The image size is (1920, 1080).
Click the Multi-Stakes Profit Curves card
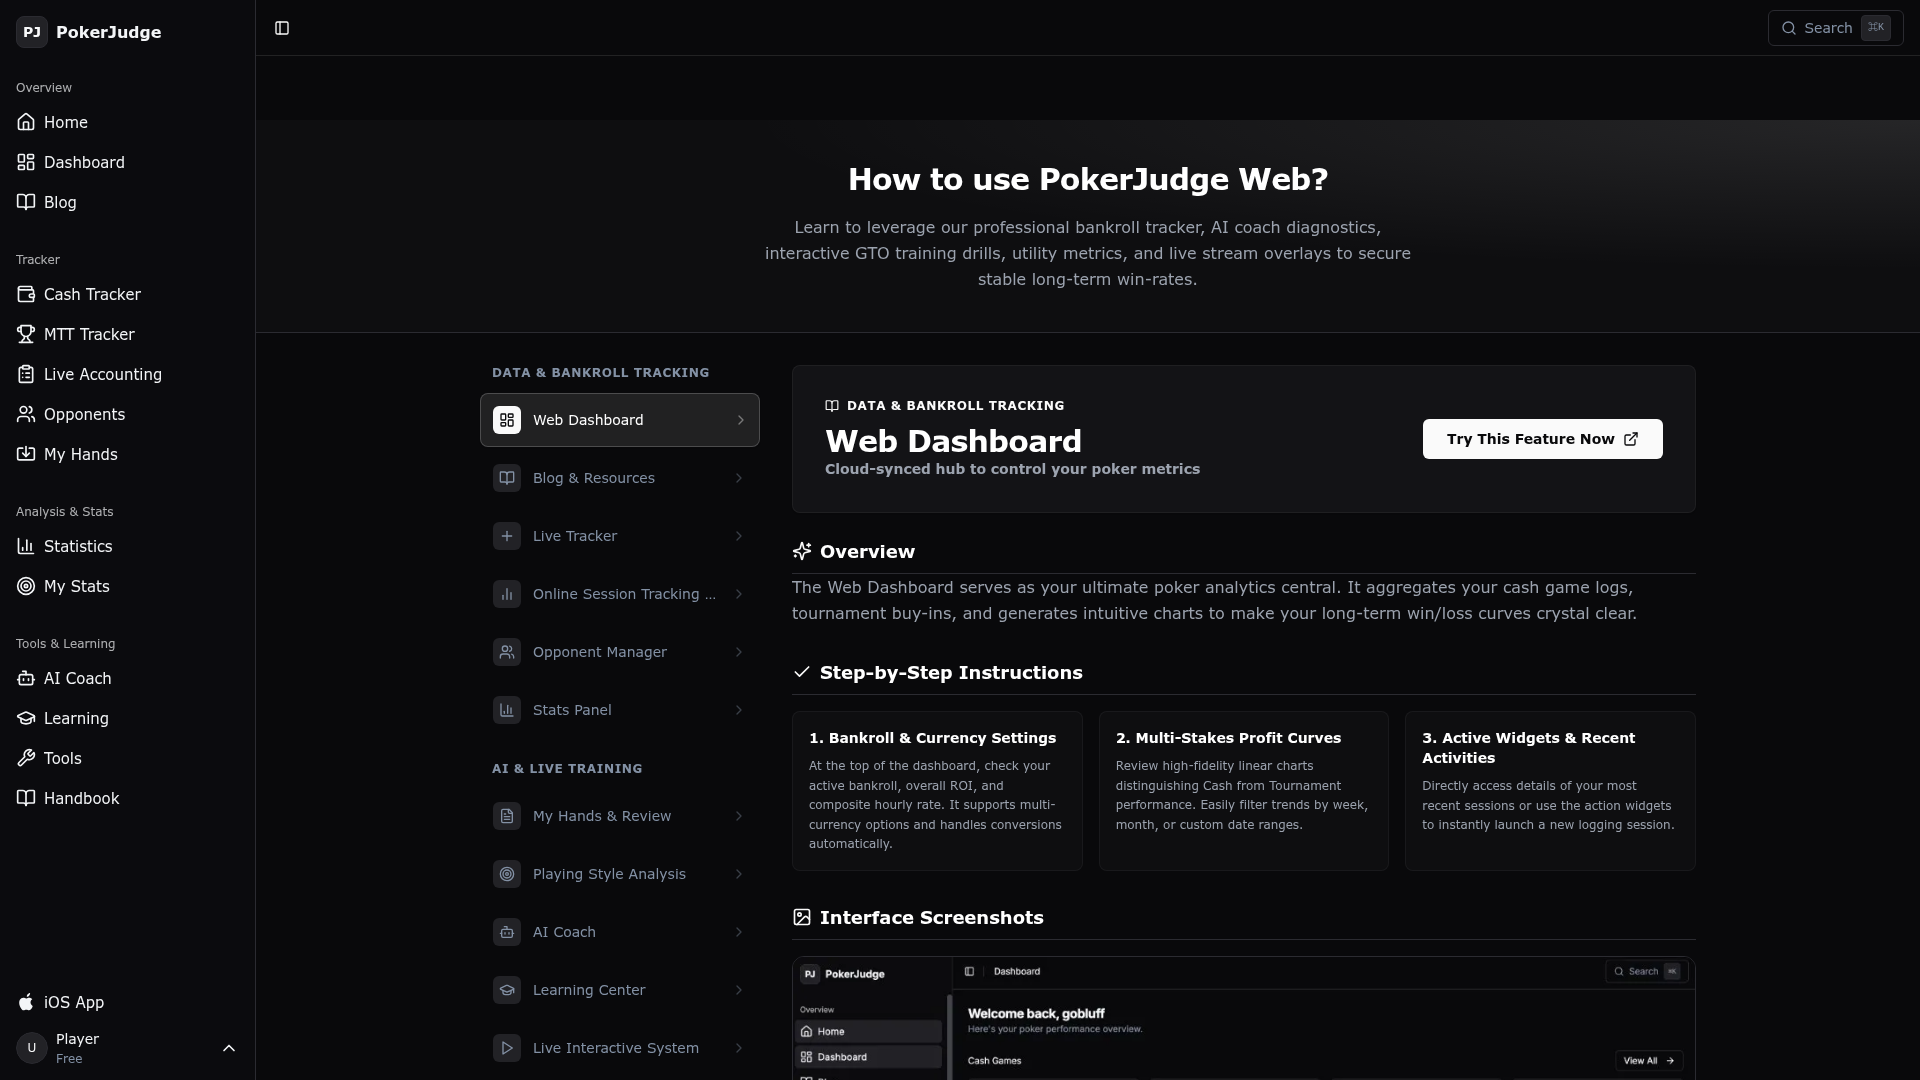click(x=1243, y=791)
